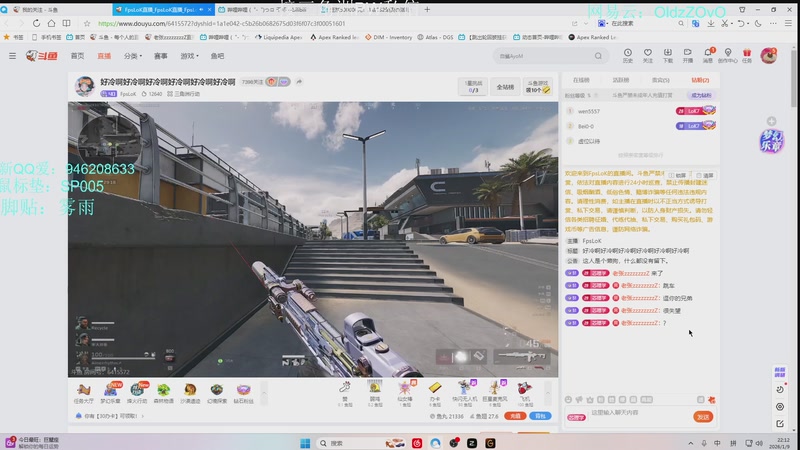
Task: Click the 成为钻粉 button
Action: click(701, 95)
